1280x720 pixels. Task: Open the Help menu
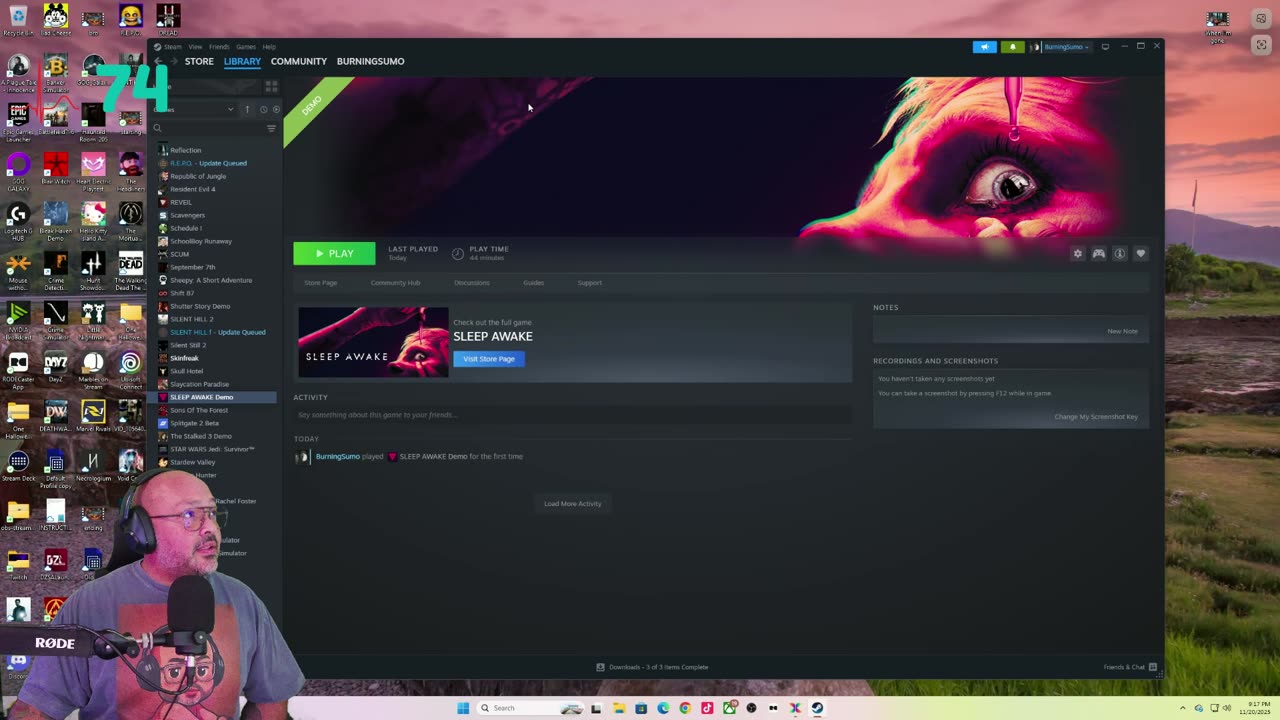pos(269,47)
